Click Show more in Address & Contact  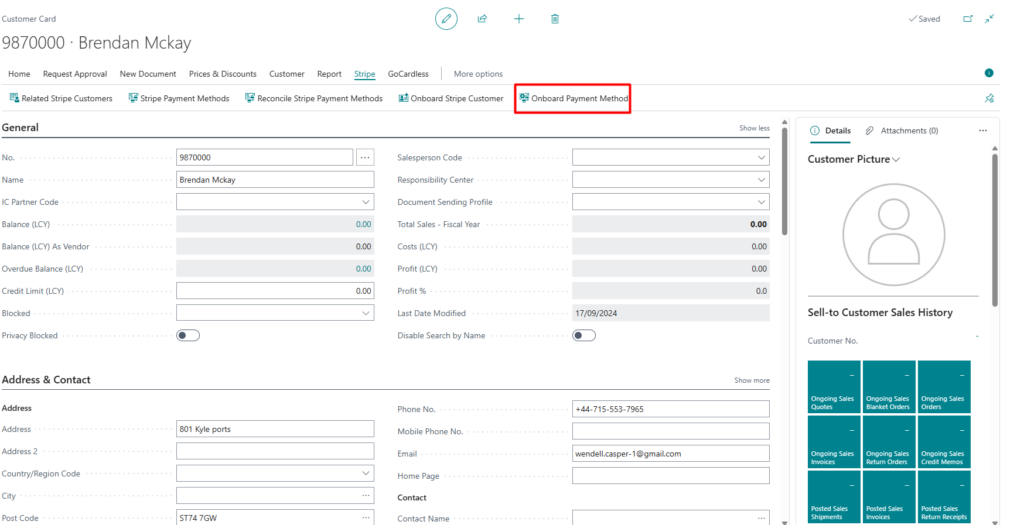pos(752,380)
